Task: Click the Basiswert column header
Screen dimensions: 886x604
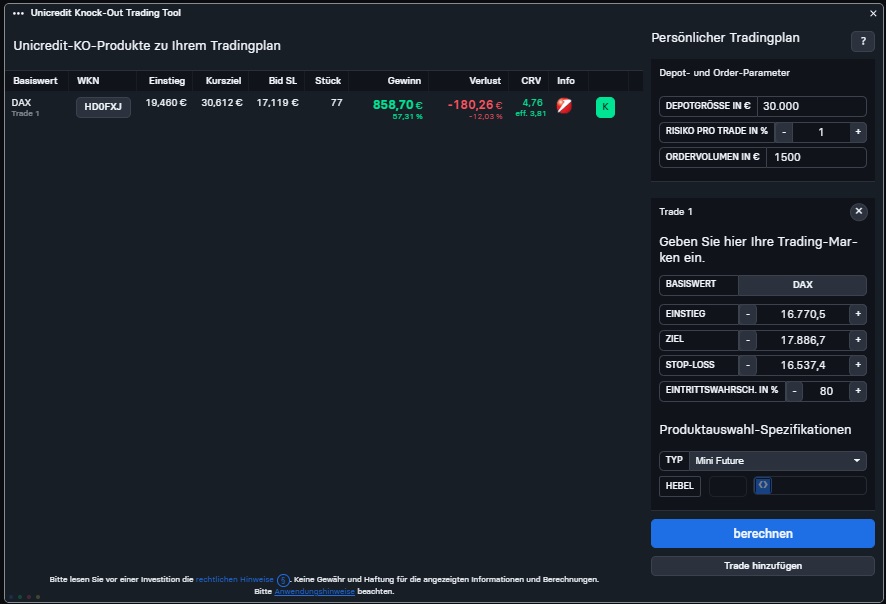Action: pyautogui.click(x=36, y=81)
